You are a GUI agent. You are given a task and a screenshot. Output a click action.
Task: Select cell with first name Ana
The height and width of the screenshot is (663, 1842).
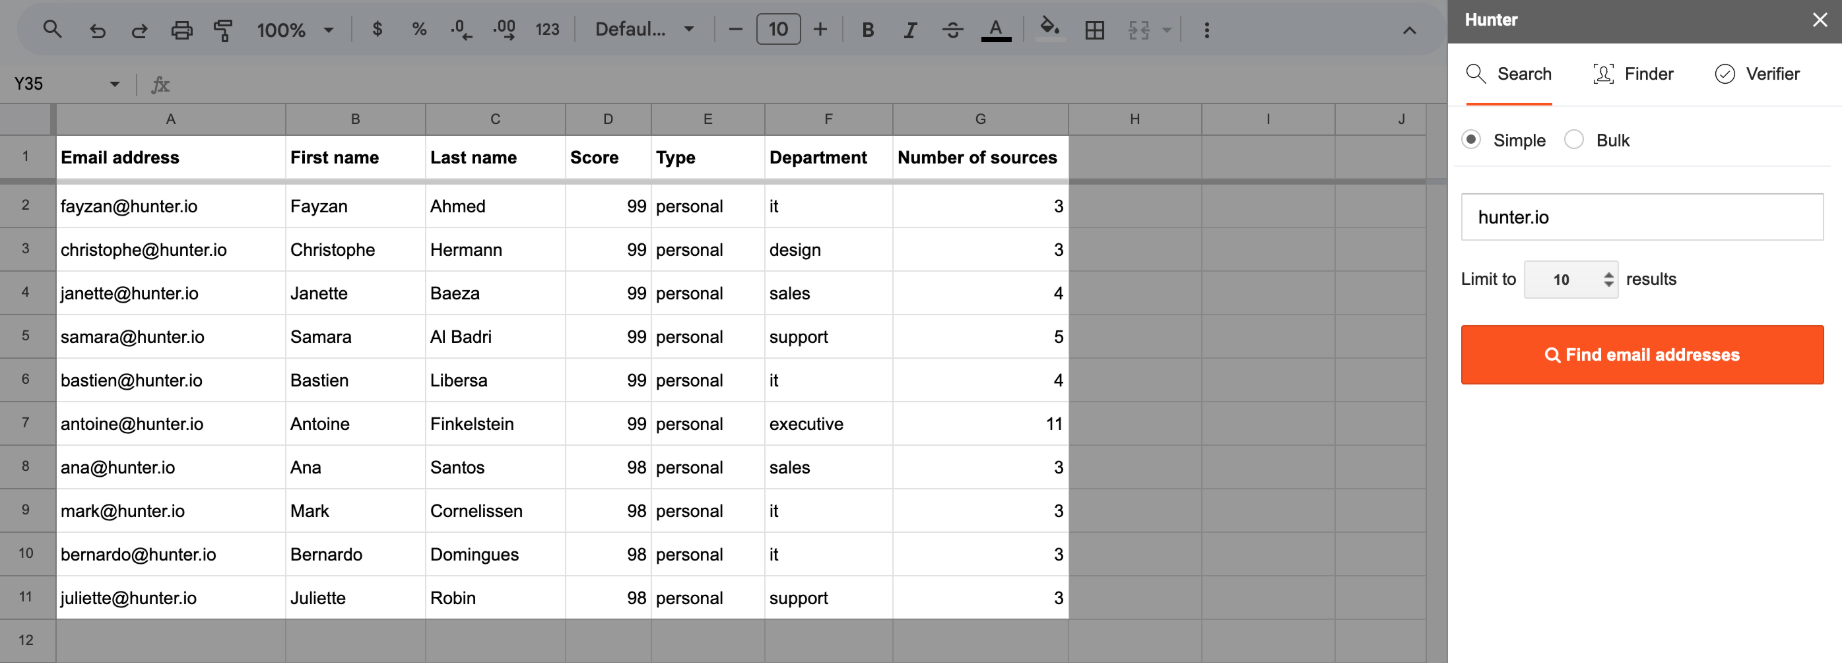click(x=355, y=467)
